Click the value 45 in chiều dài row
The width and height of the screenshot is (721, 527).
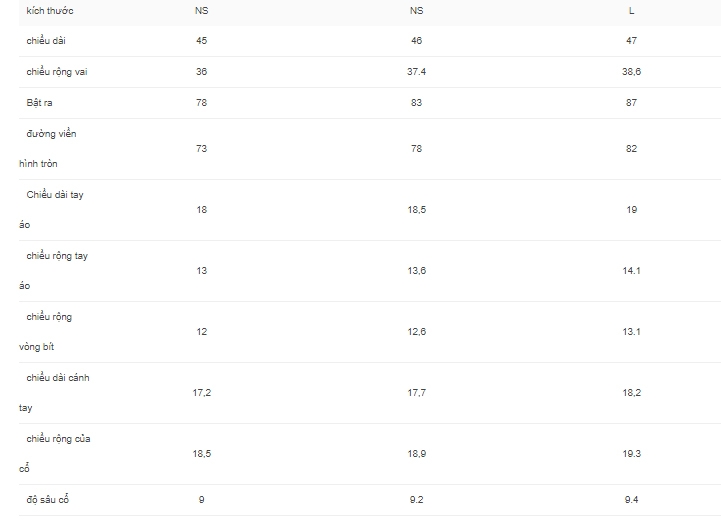point(201,40)
